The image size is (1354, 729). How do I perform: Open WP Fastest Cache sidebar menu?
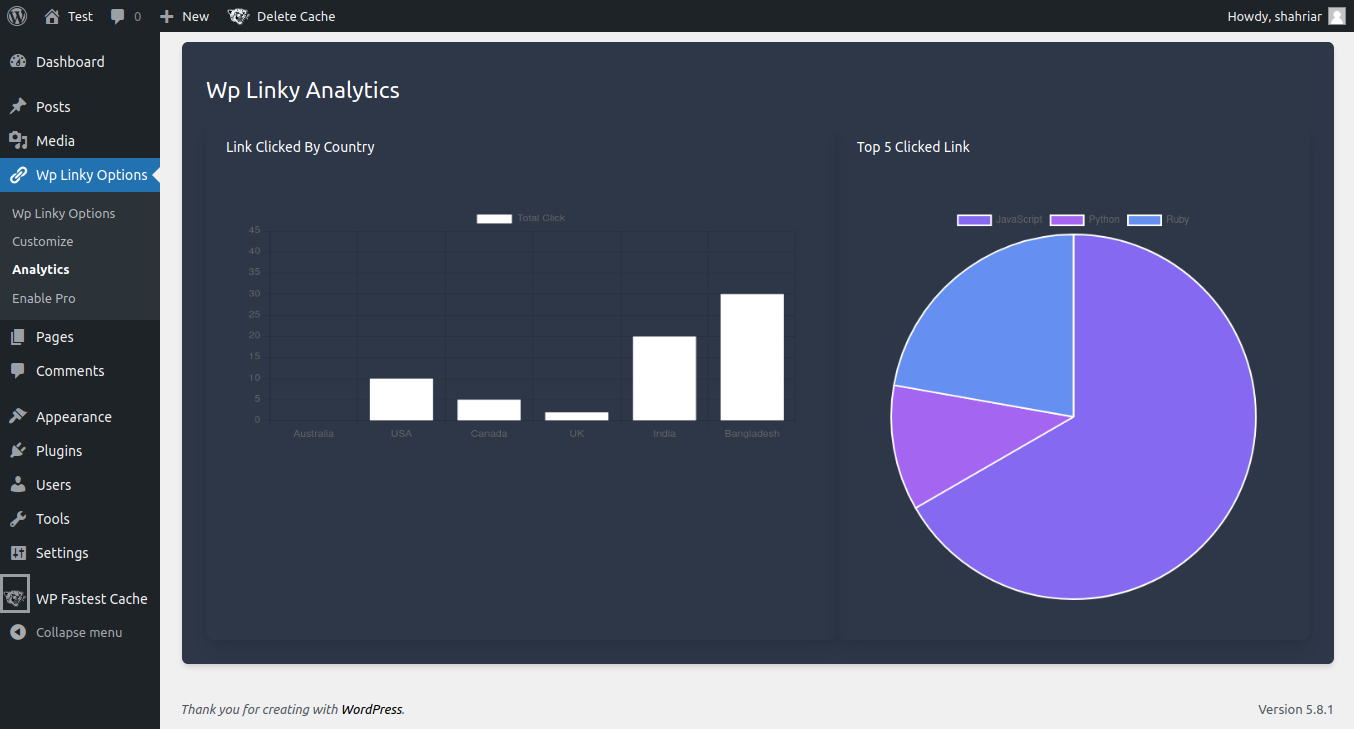tap(80, 599)
